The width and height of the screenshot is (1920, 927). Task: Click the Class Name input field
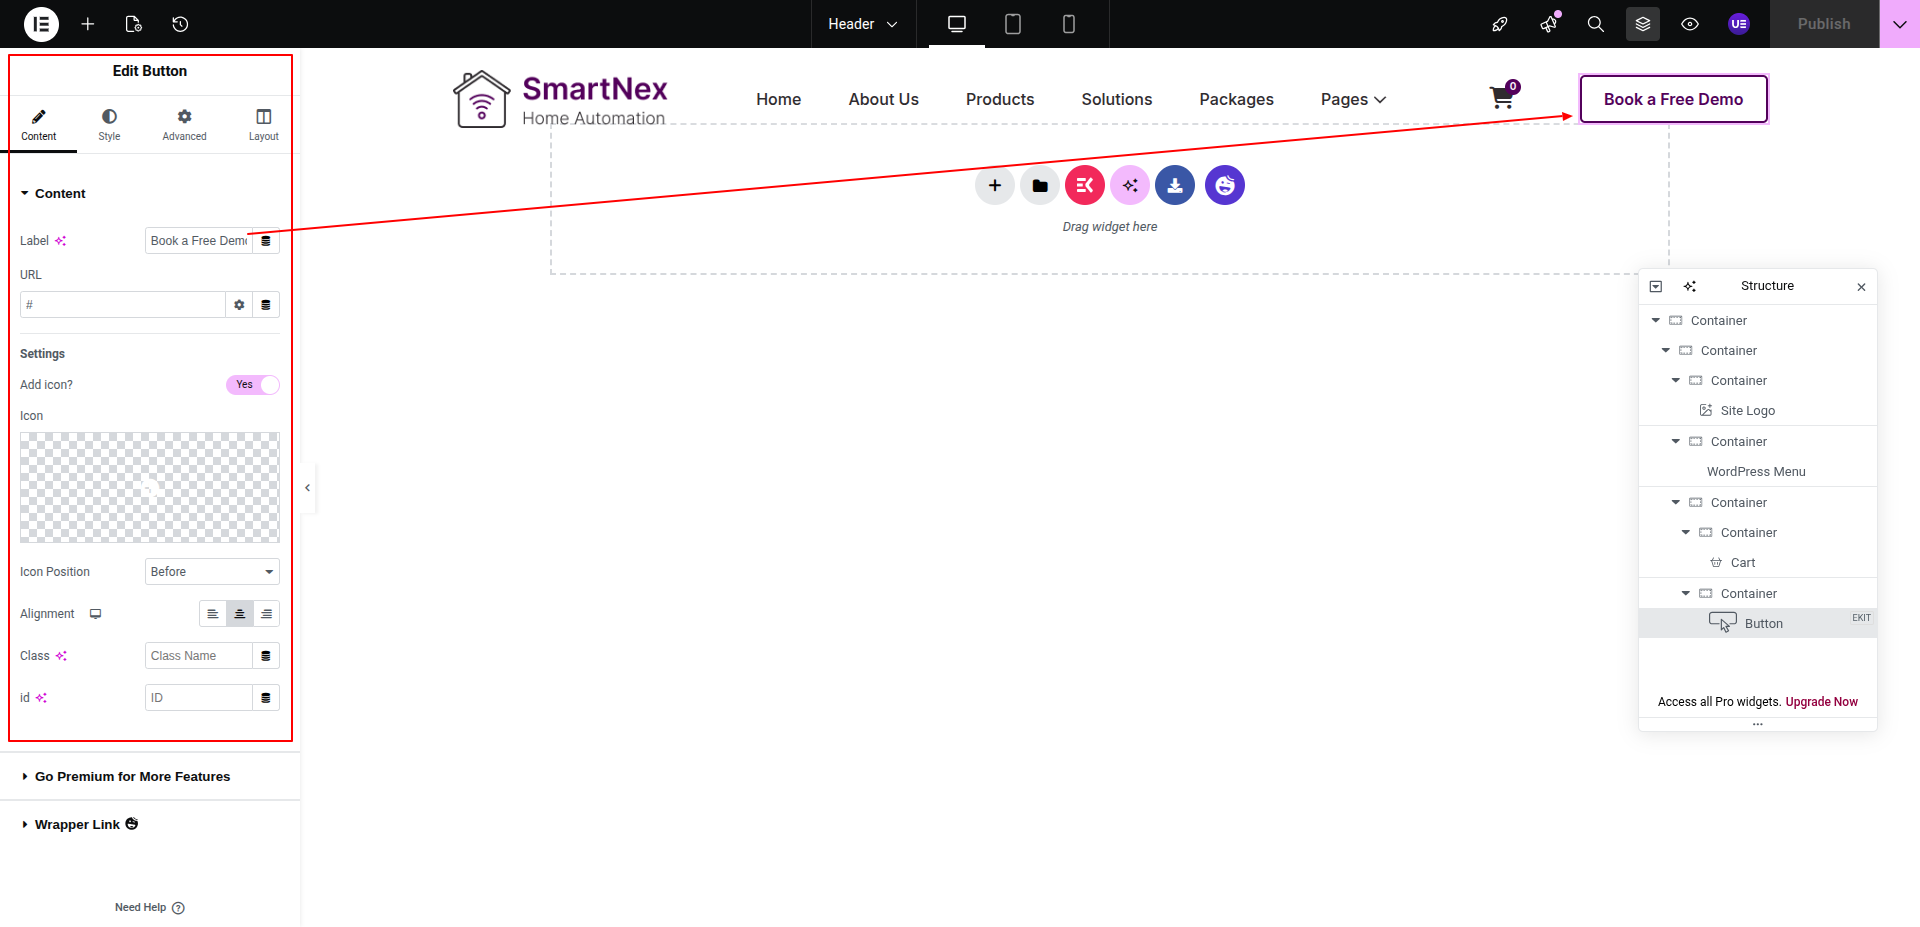[x=198, y=656]
